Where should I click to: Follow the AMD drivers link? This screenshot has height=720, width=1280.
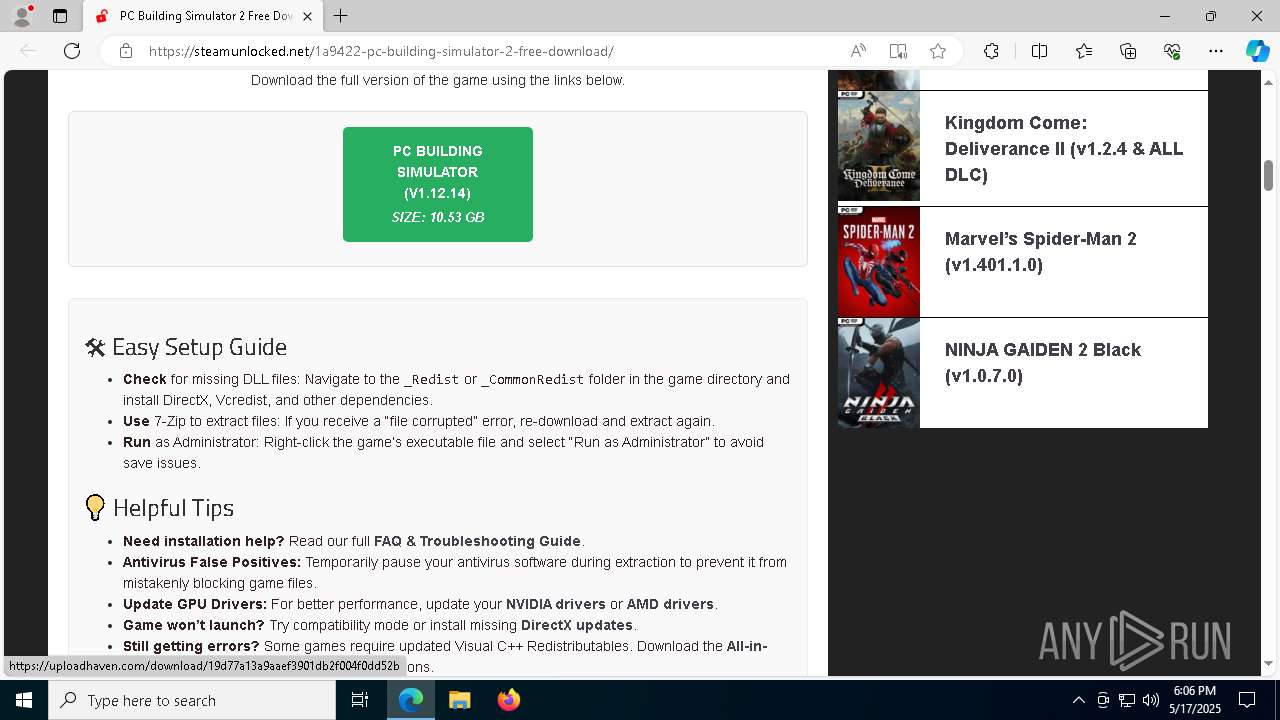[669, 604]
